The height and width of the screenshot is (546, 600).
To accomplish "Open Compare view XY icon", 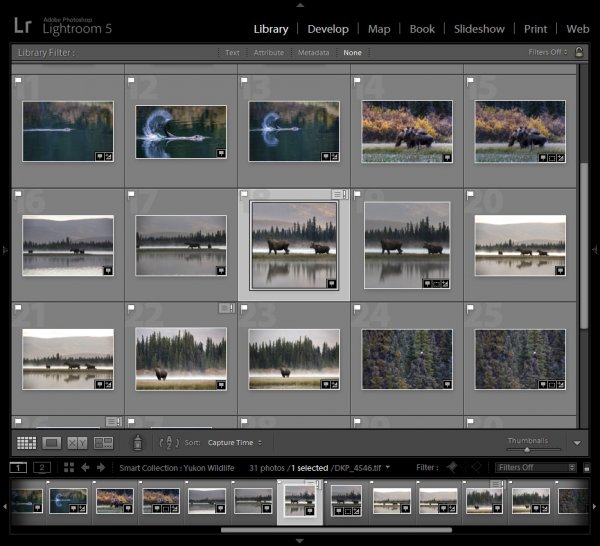I will click(x=77, y=443).
